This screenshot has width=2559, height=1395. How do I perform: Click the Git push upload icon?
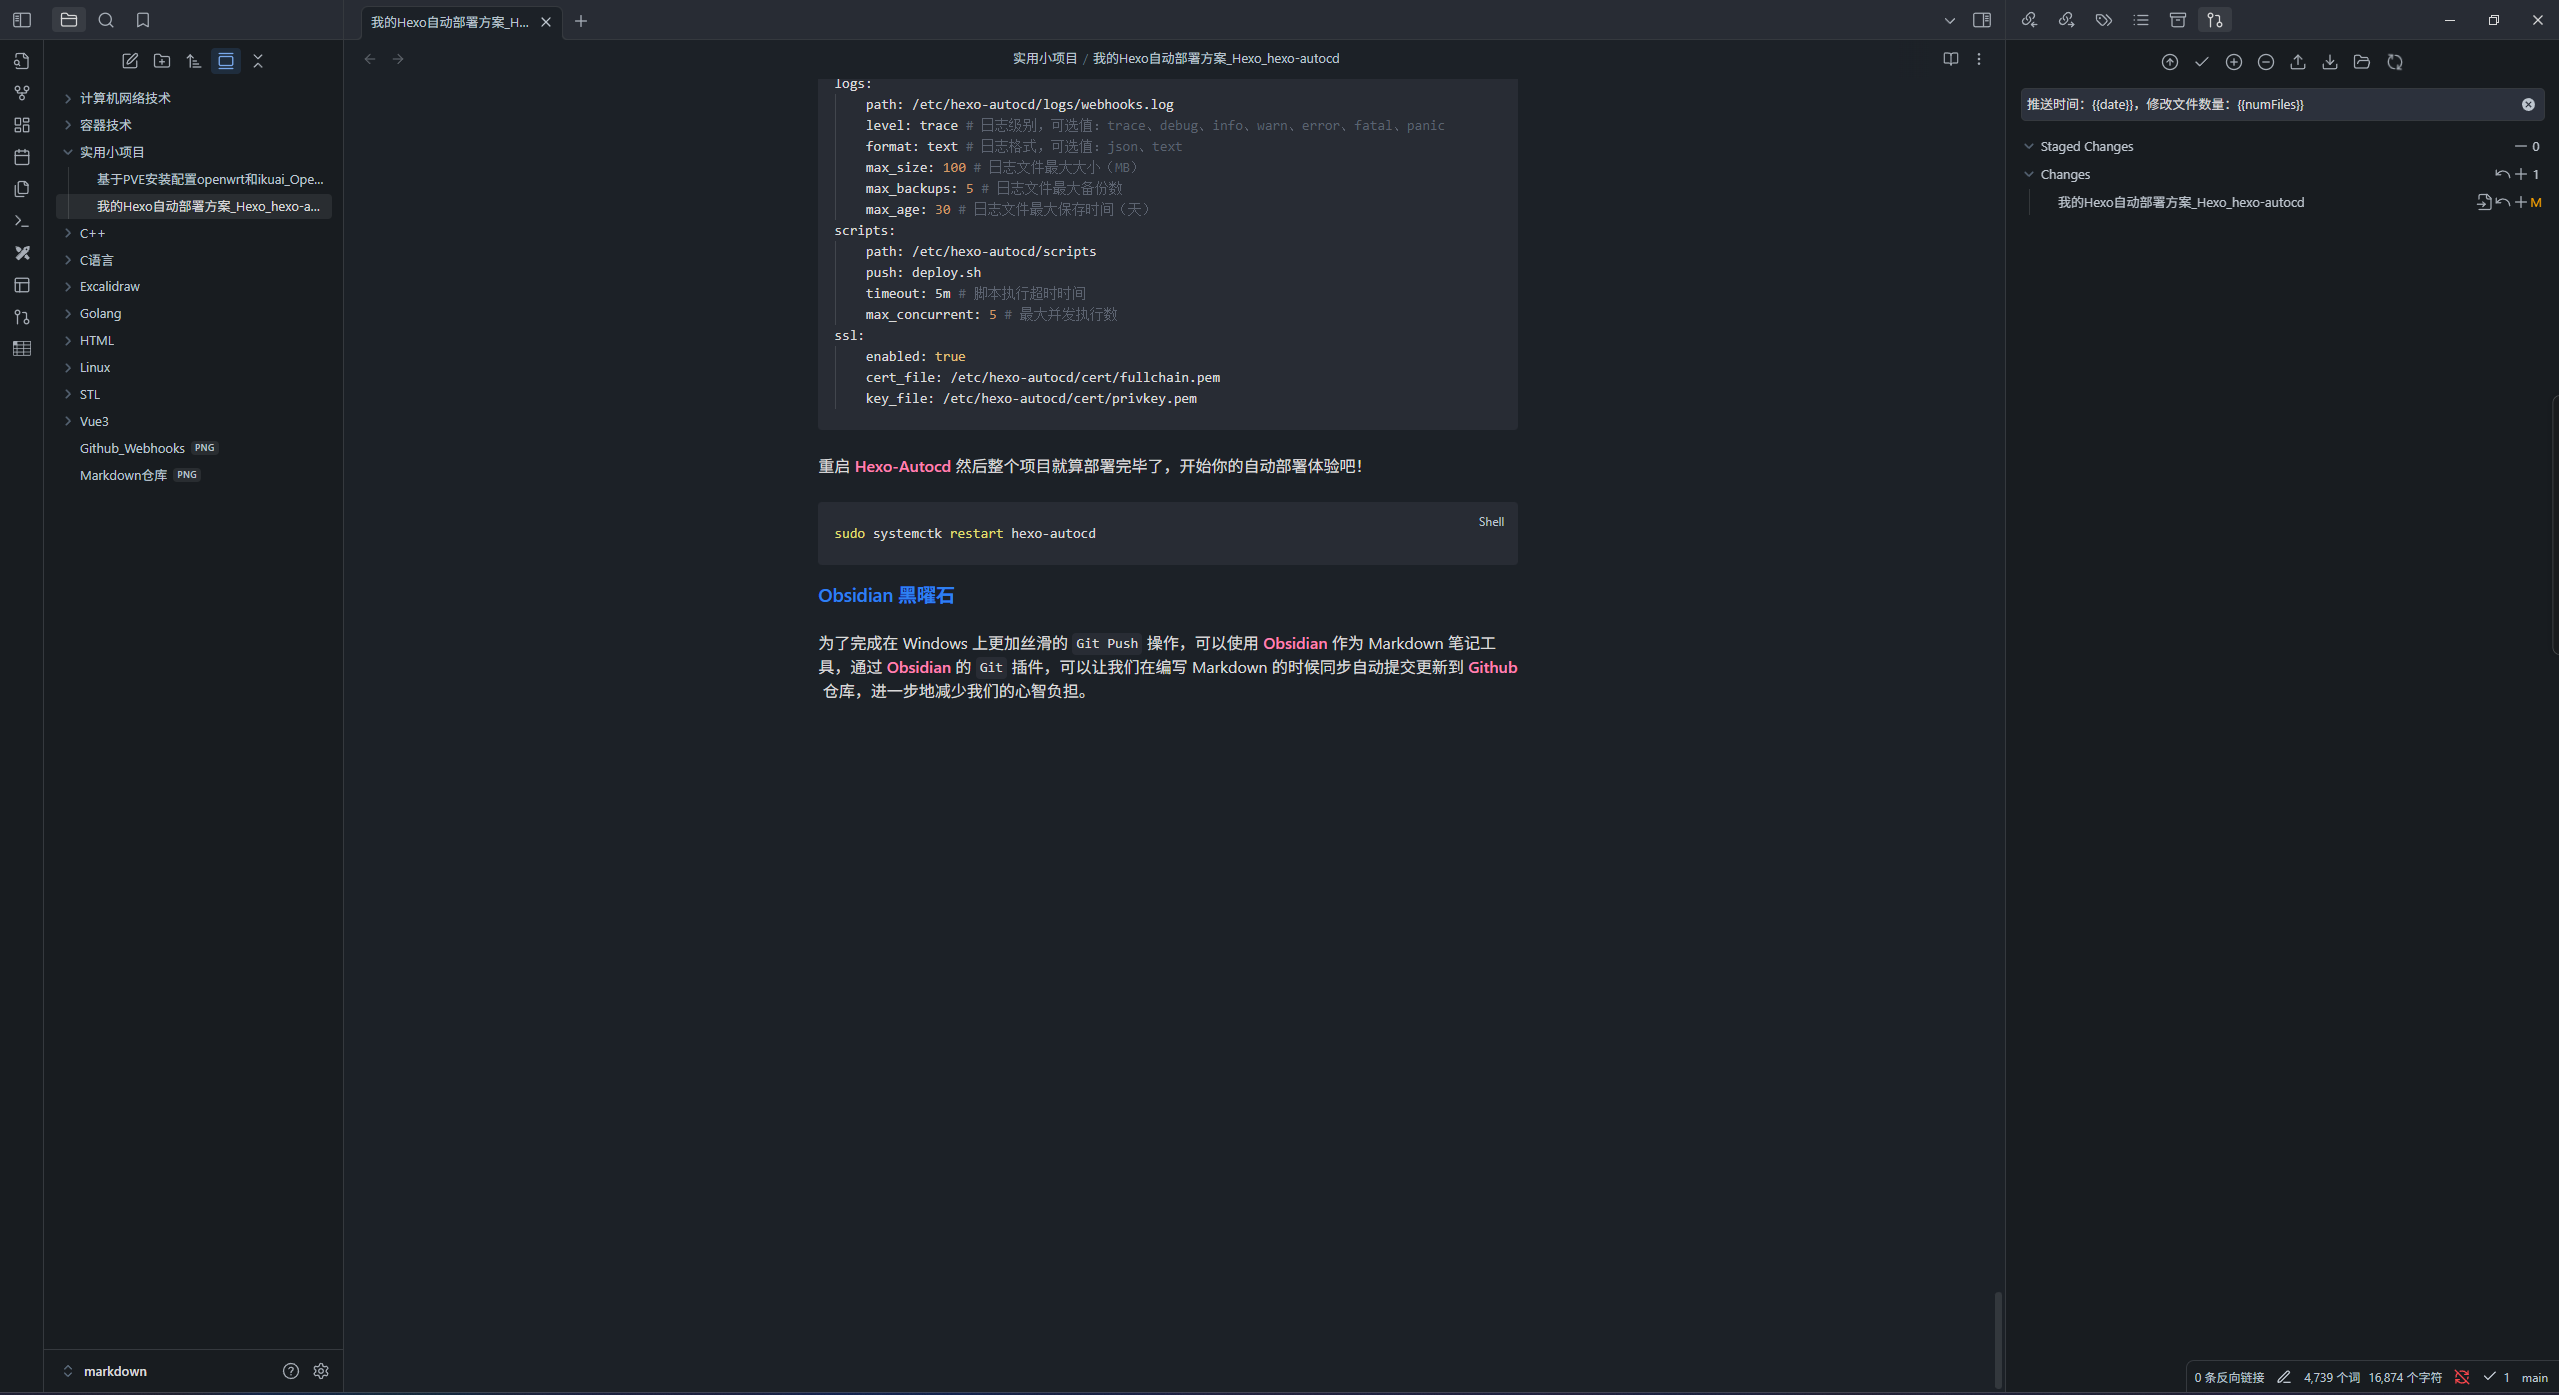pos(2297,62)
